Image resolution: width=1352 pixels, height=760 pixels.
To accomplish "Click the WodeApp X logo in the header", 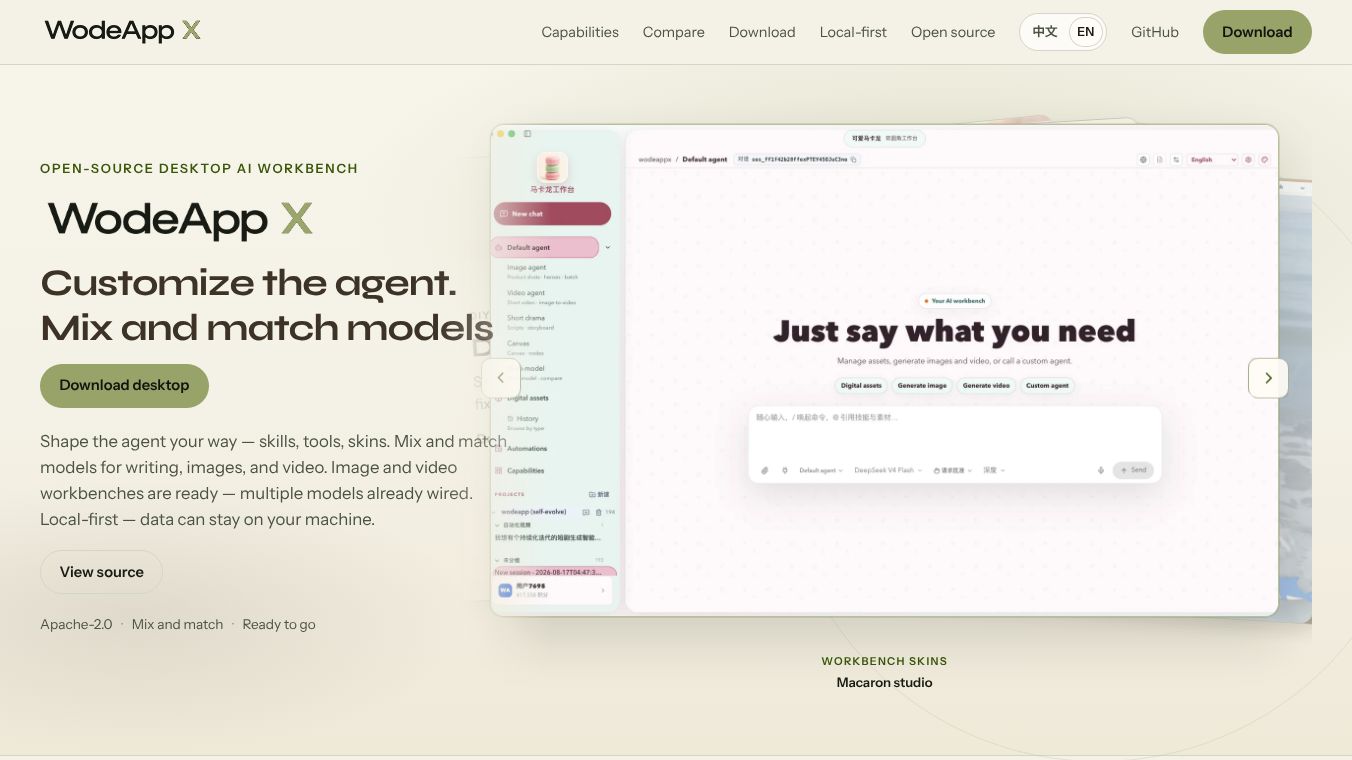I will [x=123, y=31].
